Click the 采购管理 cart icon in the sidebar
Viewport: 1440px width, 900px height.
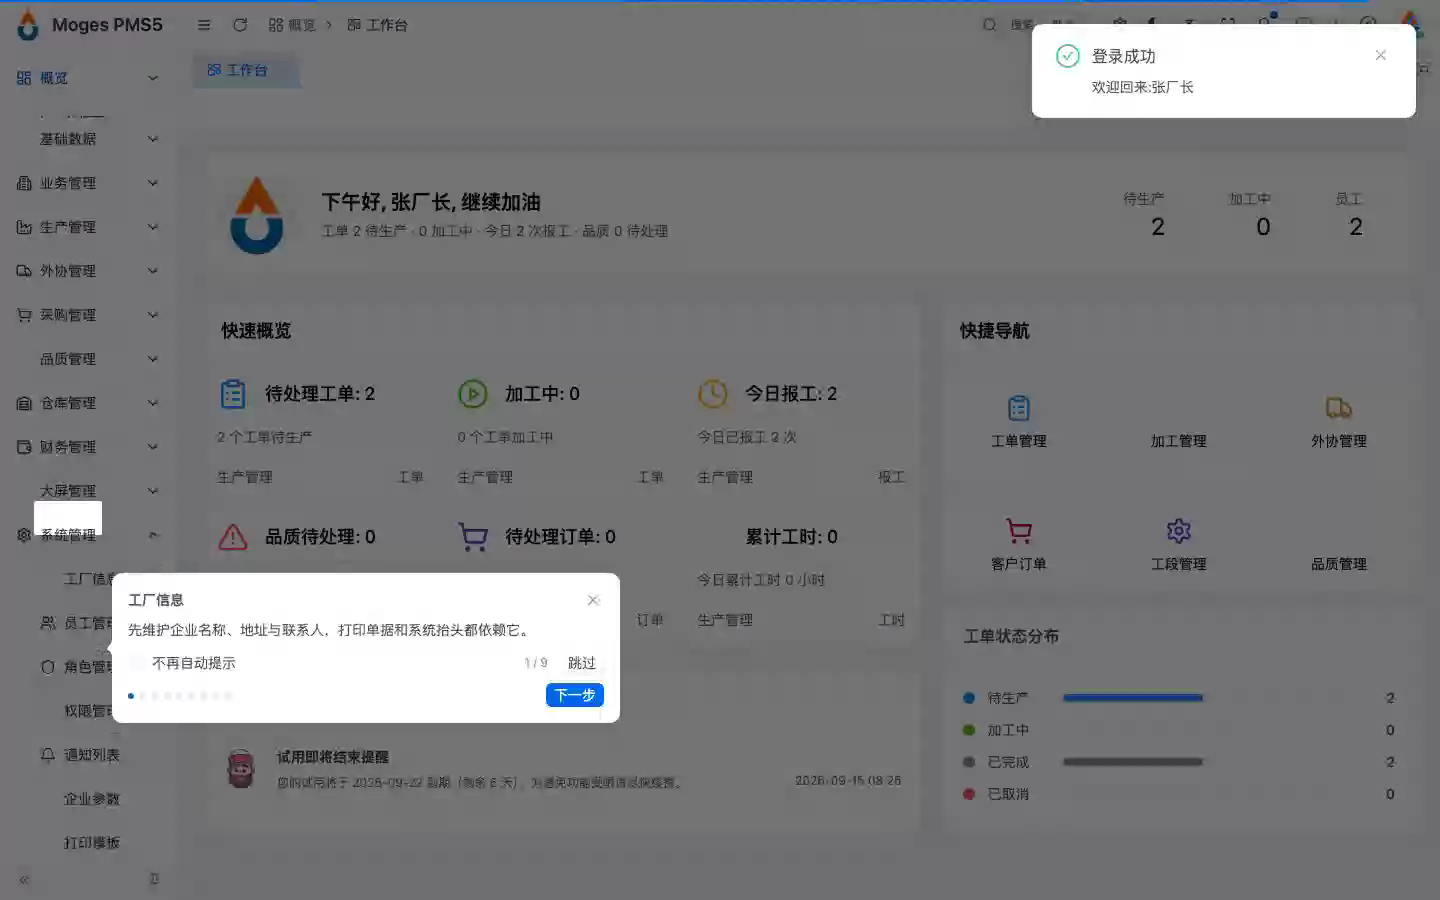coord(24,315)
